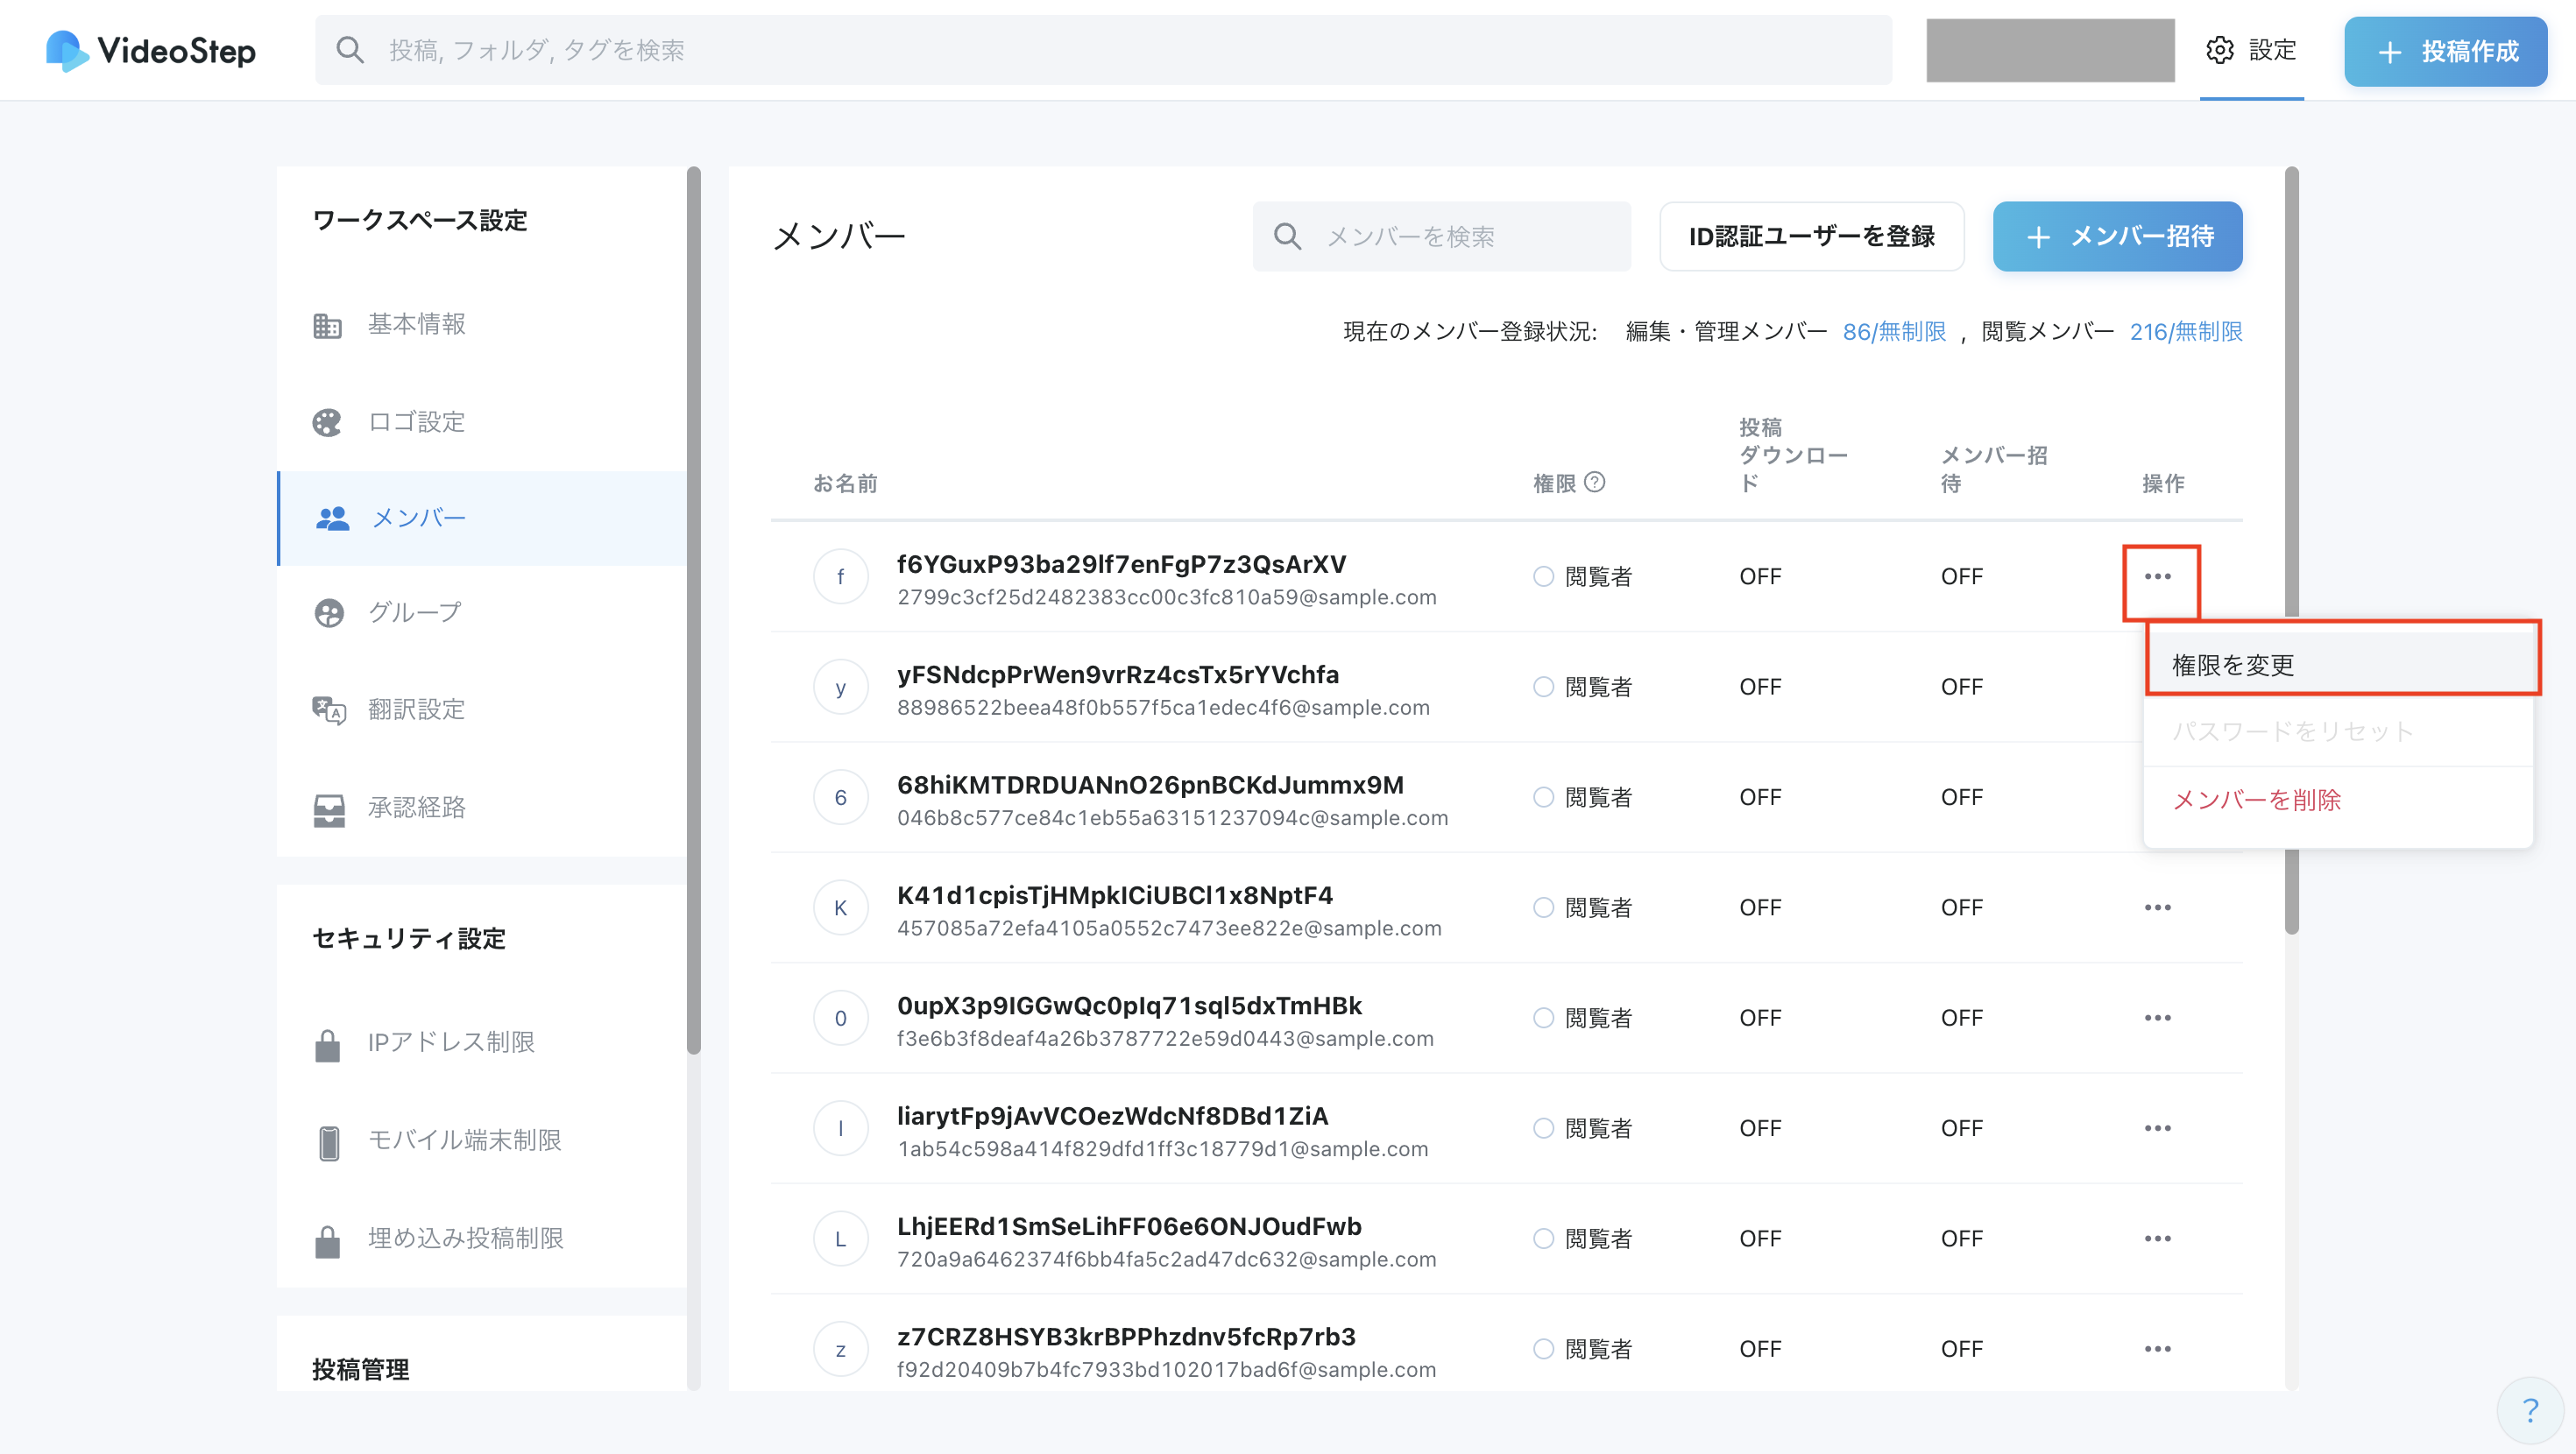
Task: Click the ロゴ設定 palette icon
Action: 327,422
